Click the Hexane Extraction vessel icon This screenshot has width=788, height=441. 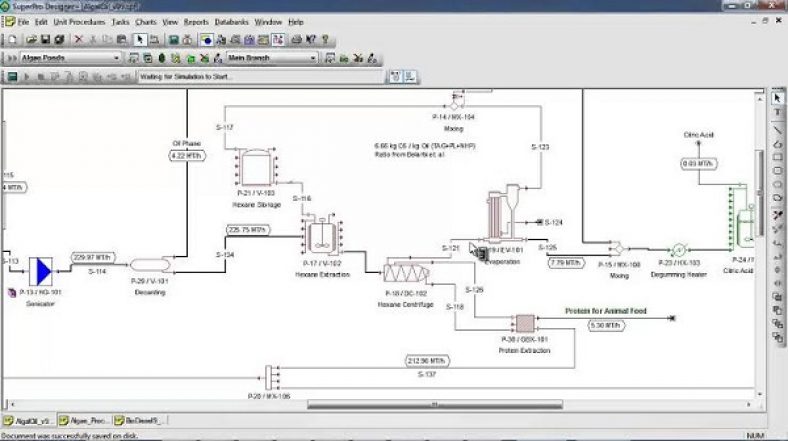tap(322, 237)
